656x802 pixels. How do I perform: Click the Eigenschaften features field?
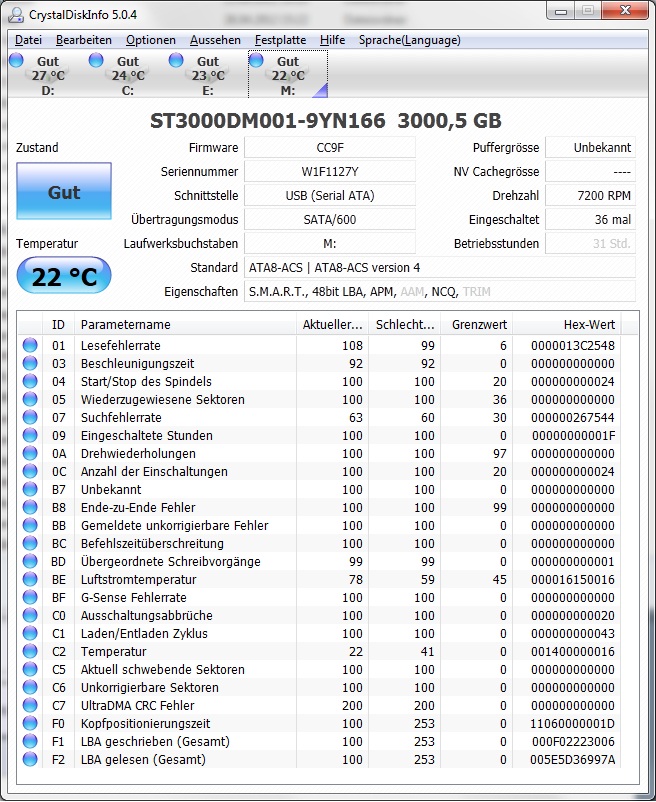pyautogui.click(x=440, y=292)
